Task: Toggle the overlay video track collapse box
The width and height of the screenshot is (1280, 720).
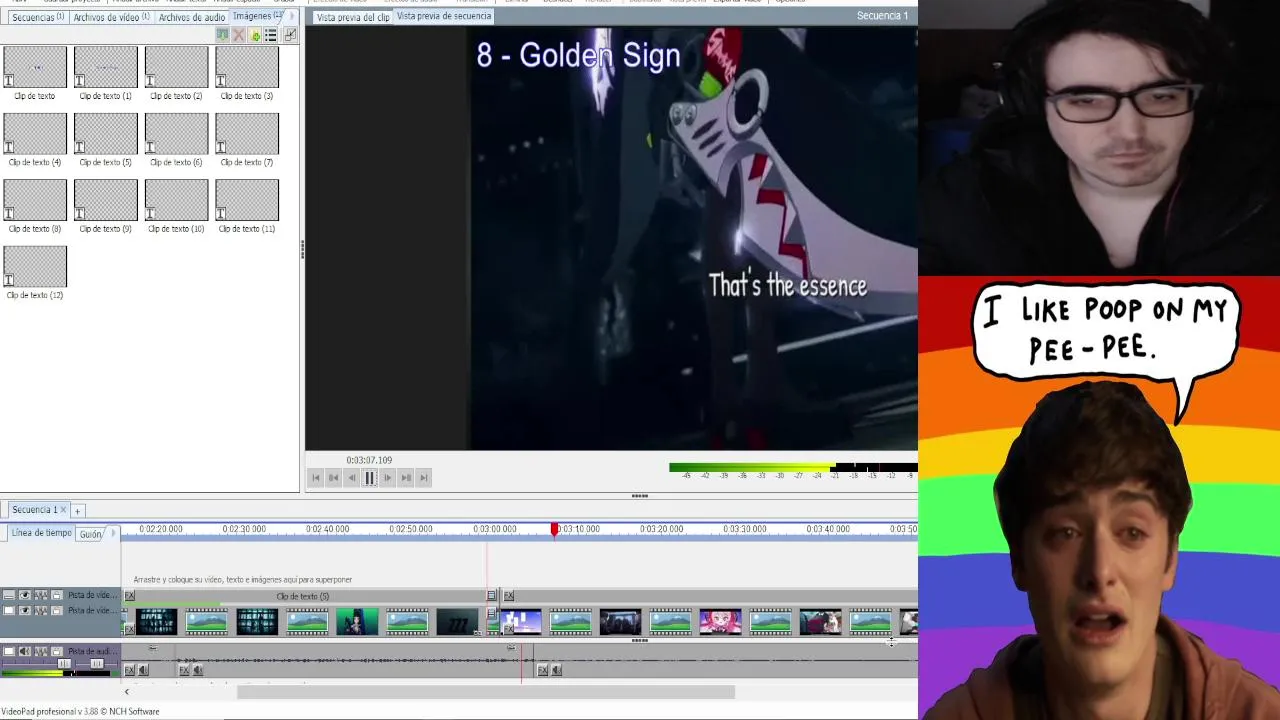Action: tap(9, 595)
